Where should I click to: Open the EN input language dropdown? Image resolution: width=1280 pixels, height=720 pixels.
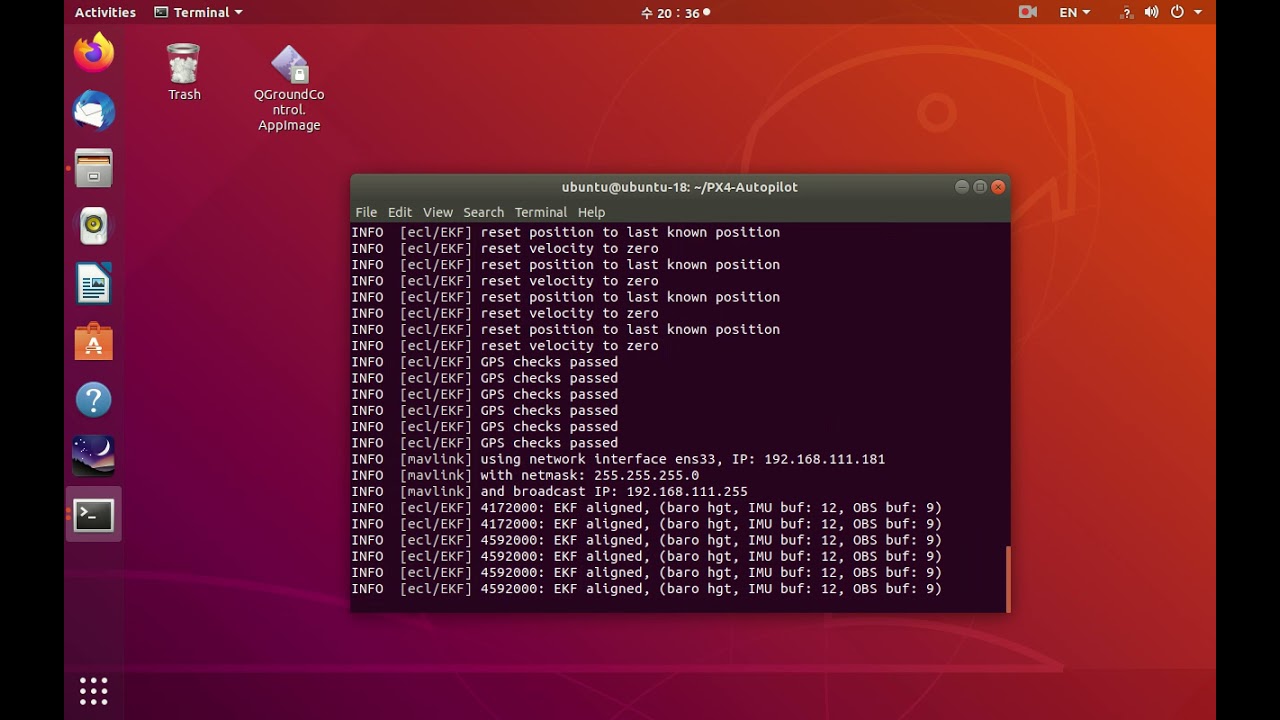tap(1075, 12)
